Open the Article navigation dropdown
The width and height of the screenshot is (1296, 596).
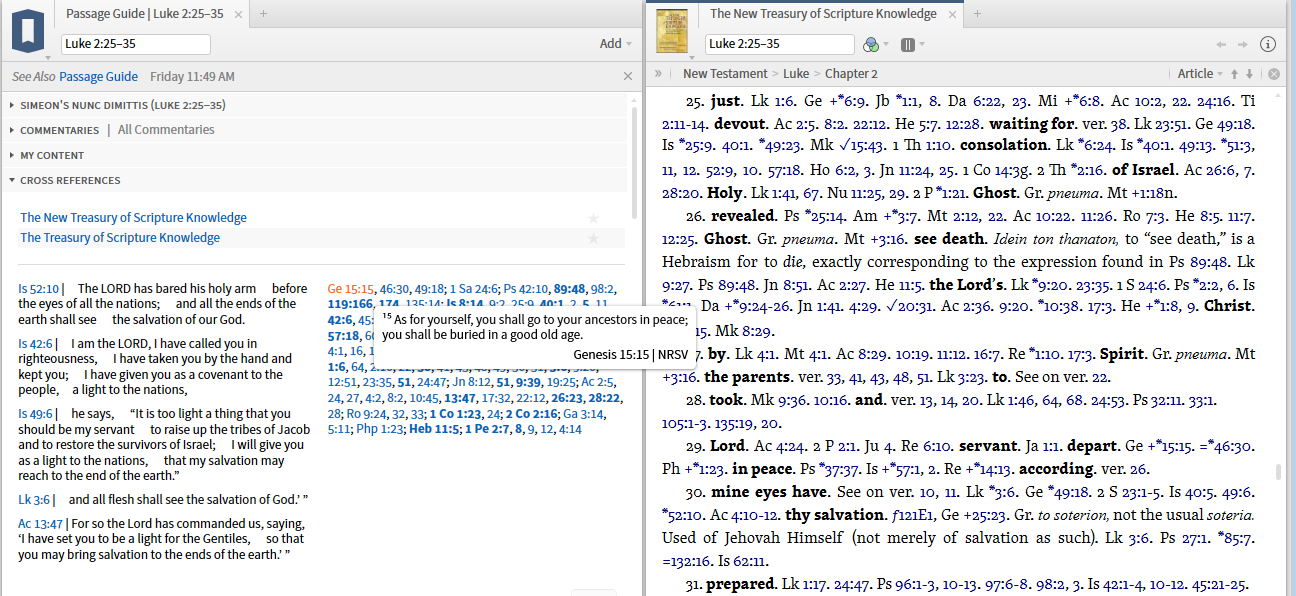[1201, 74]
